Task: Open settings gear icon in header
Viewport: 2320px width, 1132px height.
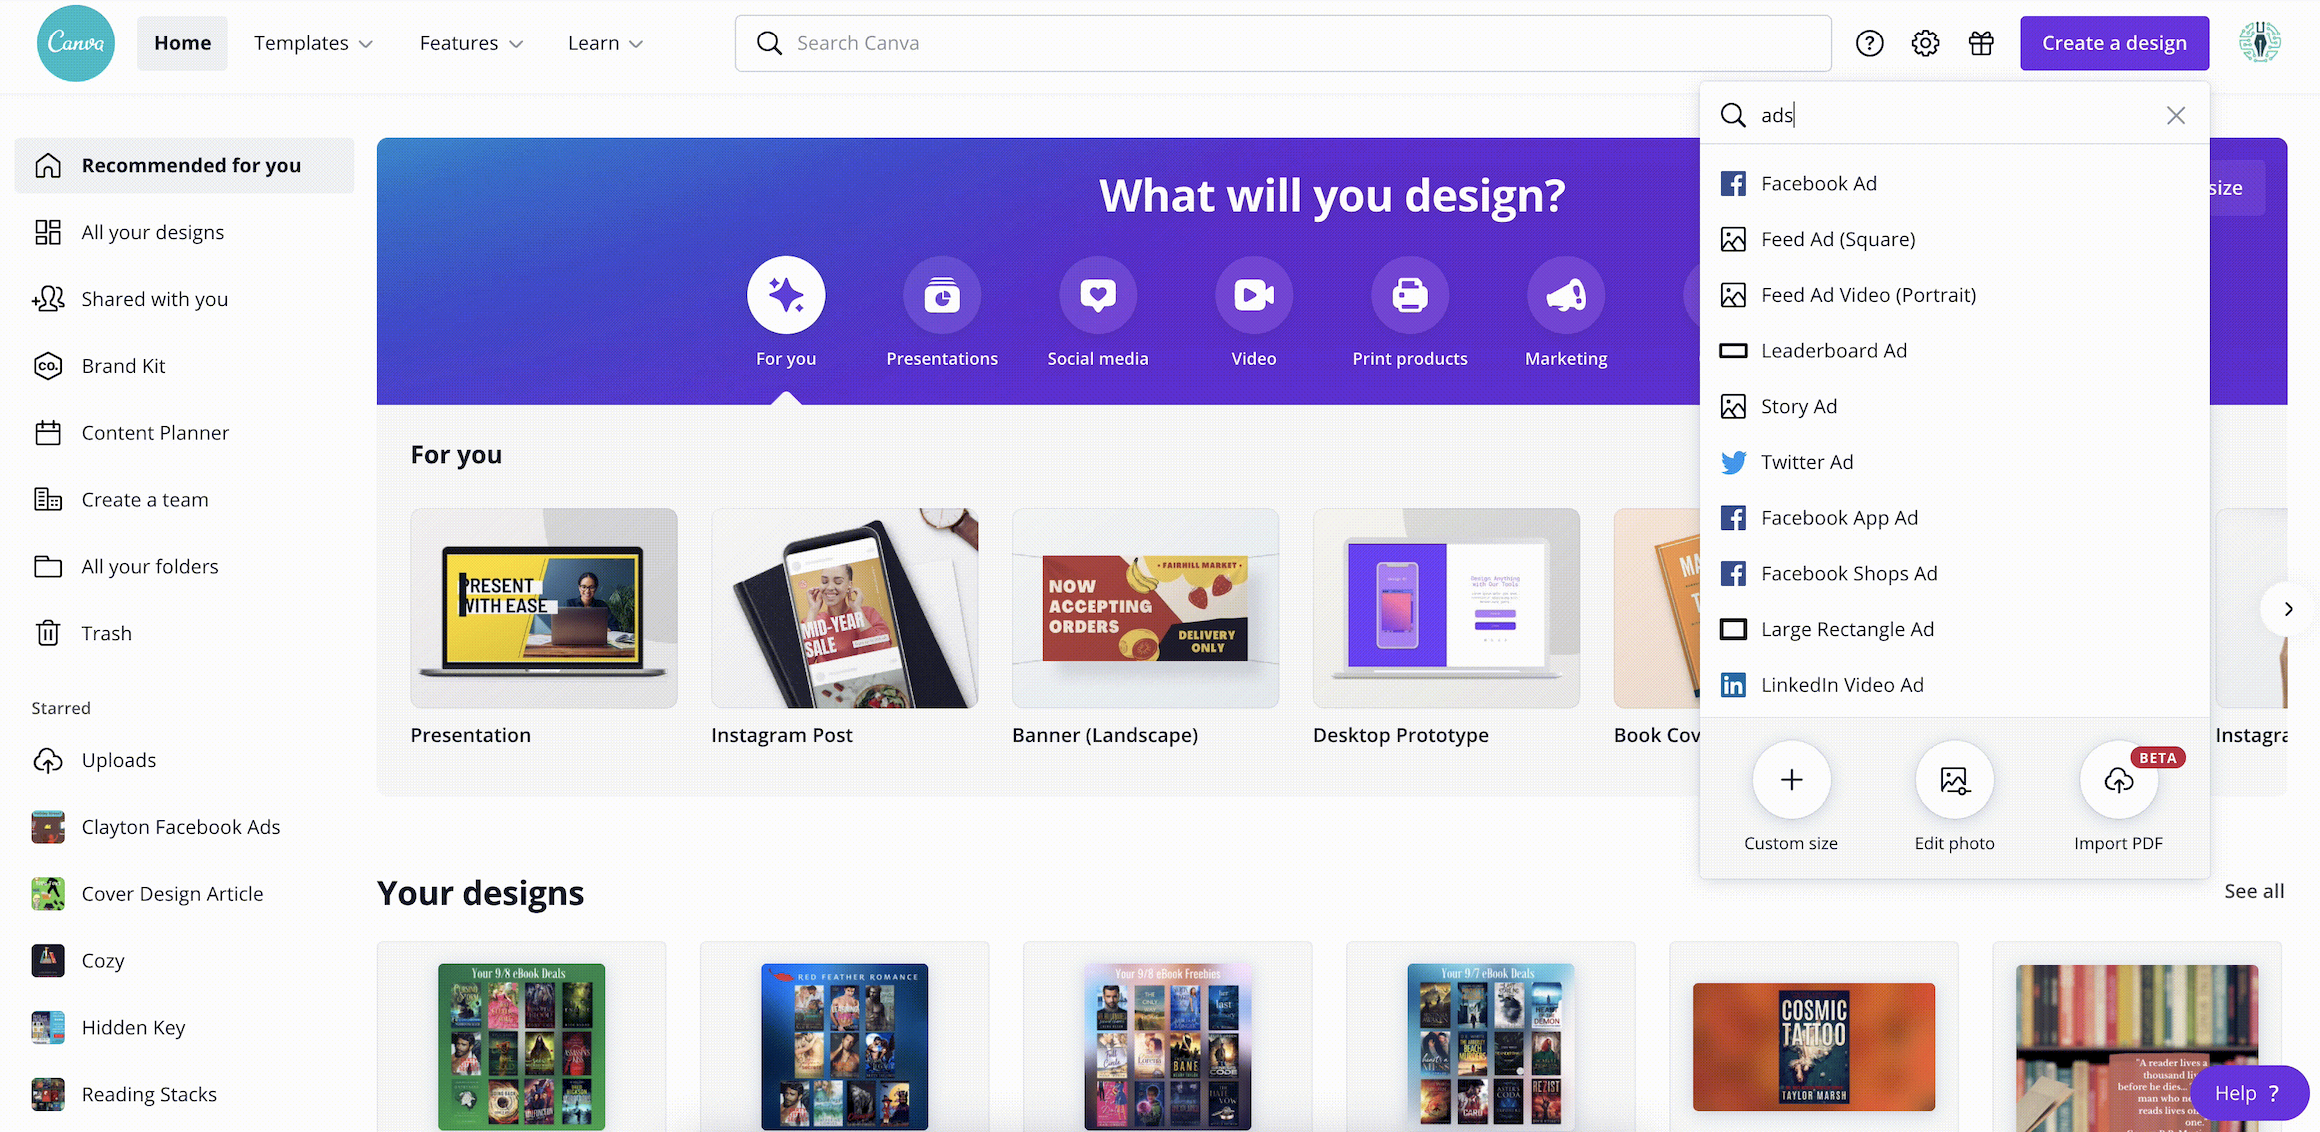Action: point(1925,43)
